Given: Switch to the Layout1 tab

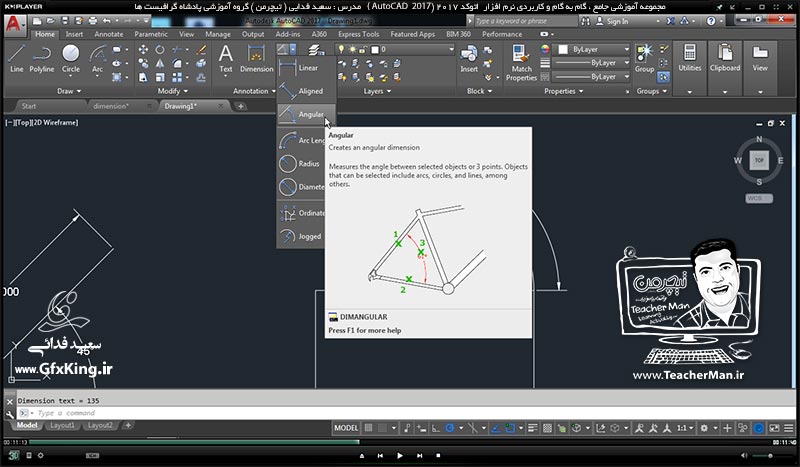Looking at the screenshot, I should coord(62,426).
